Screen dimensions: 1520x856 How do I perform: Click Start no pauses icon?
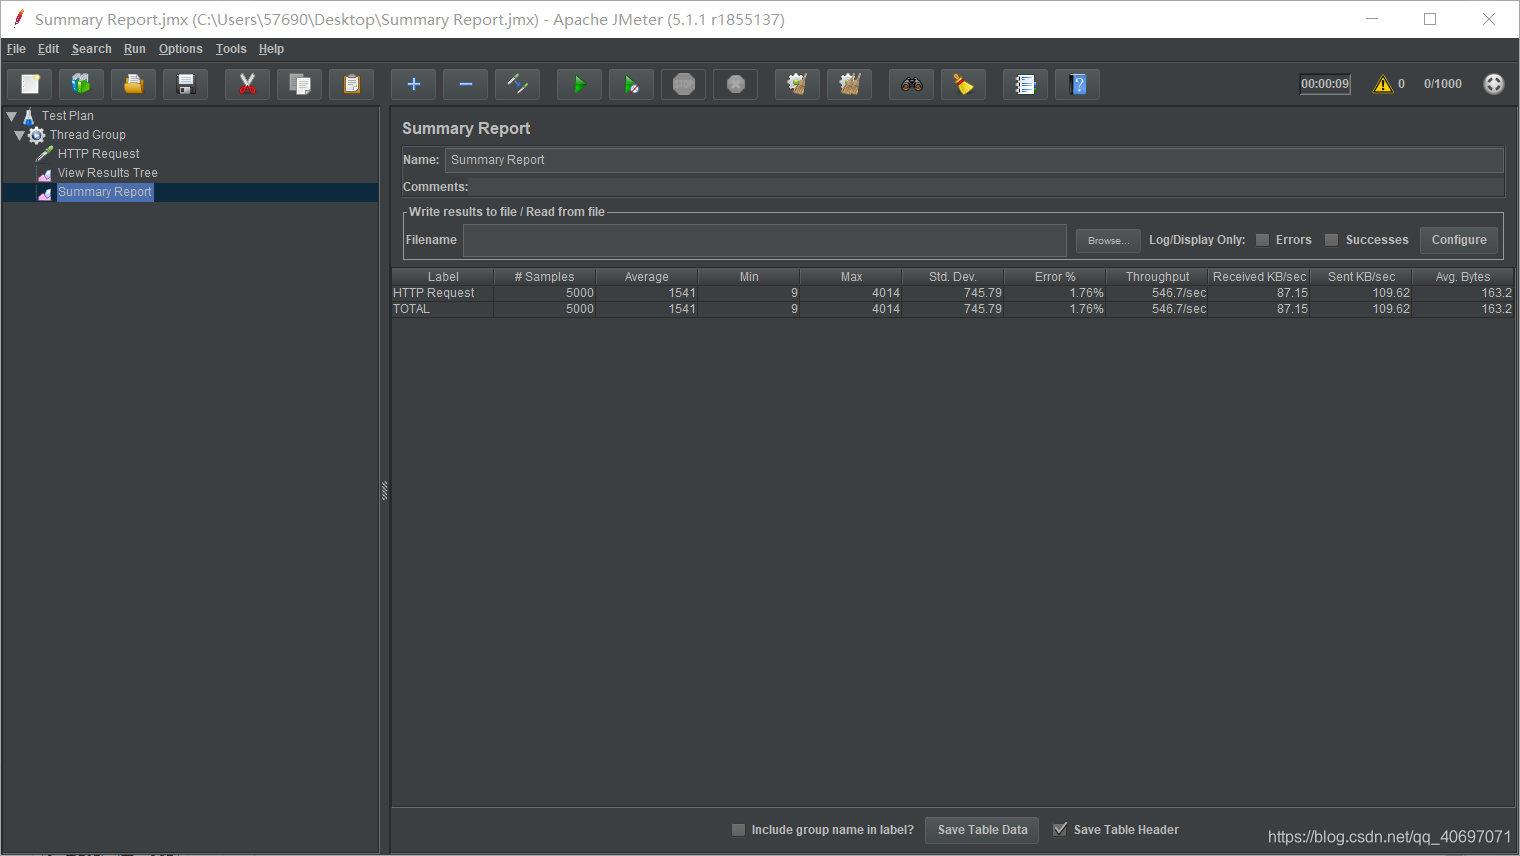(631, 84)
